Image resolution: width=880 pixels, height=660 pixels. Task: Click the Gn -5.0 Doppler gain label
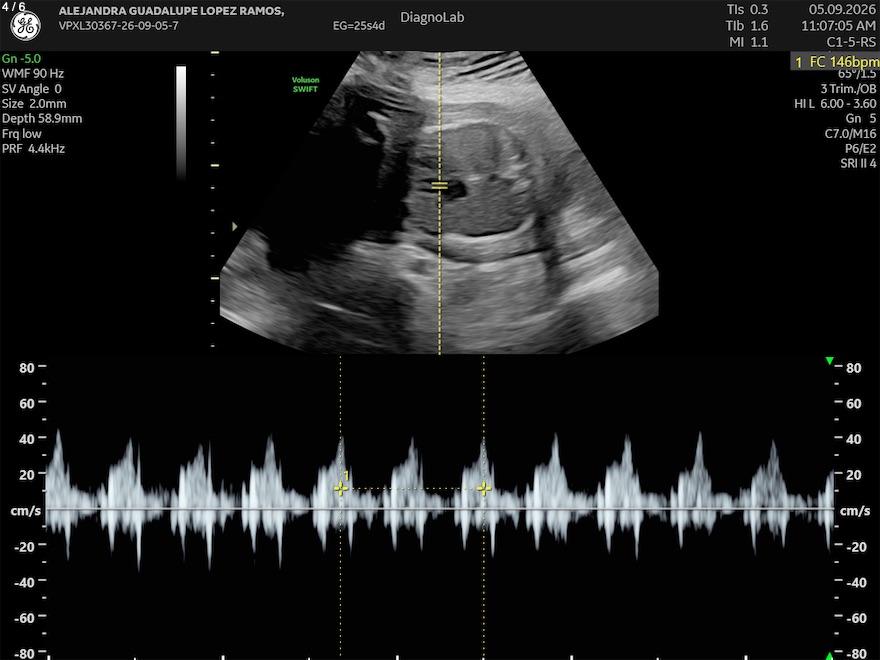pos(21,58)
